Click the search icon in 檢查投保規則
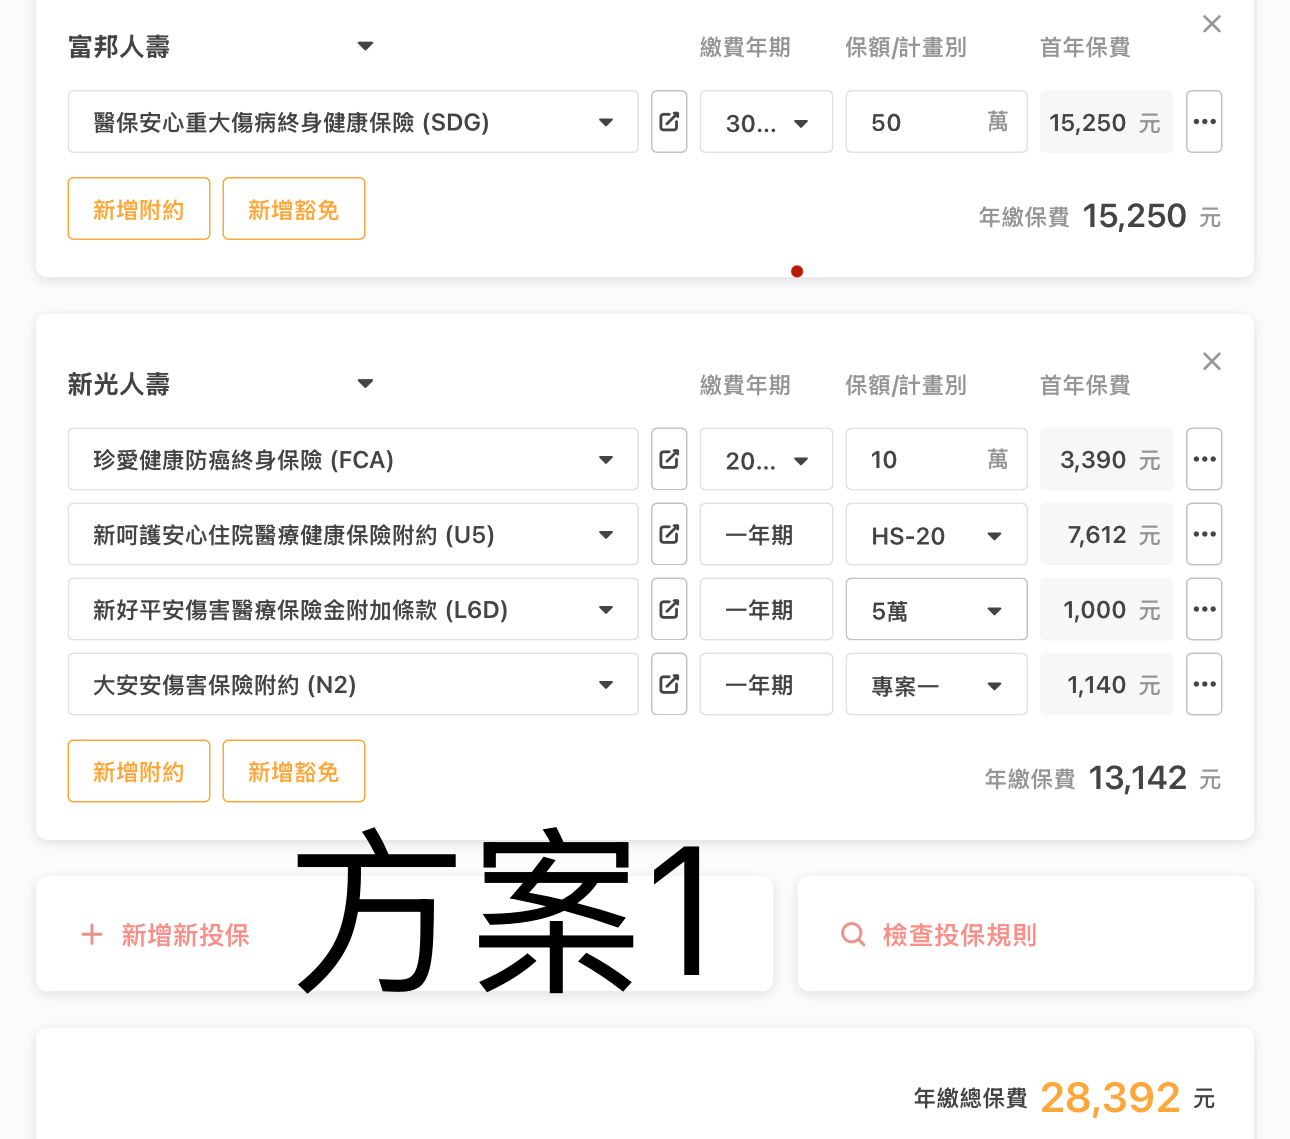The width and height of the screenshot is (1290, 1139). click(x=853, y=934)
